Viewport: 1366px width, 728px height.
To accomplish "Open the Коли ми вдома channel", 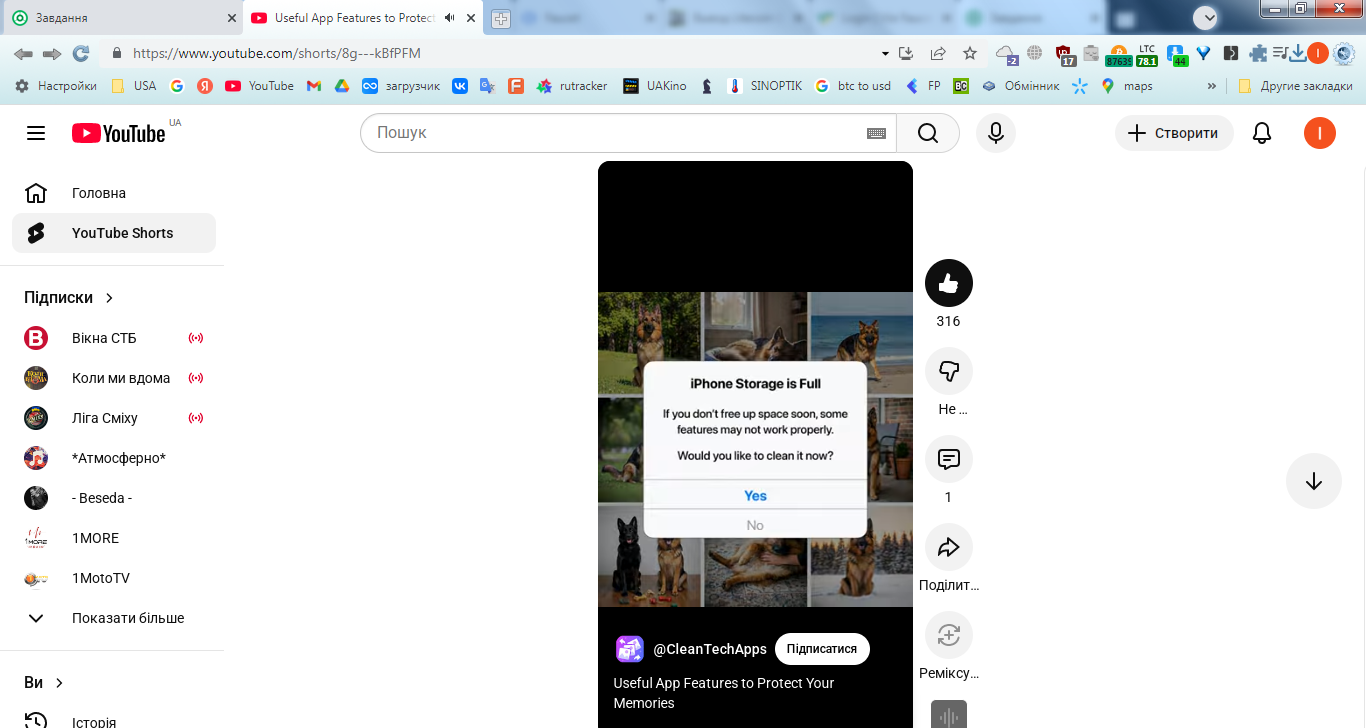I will (x=114, y=378).
